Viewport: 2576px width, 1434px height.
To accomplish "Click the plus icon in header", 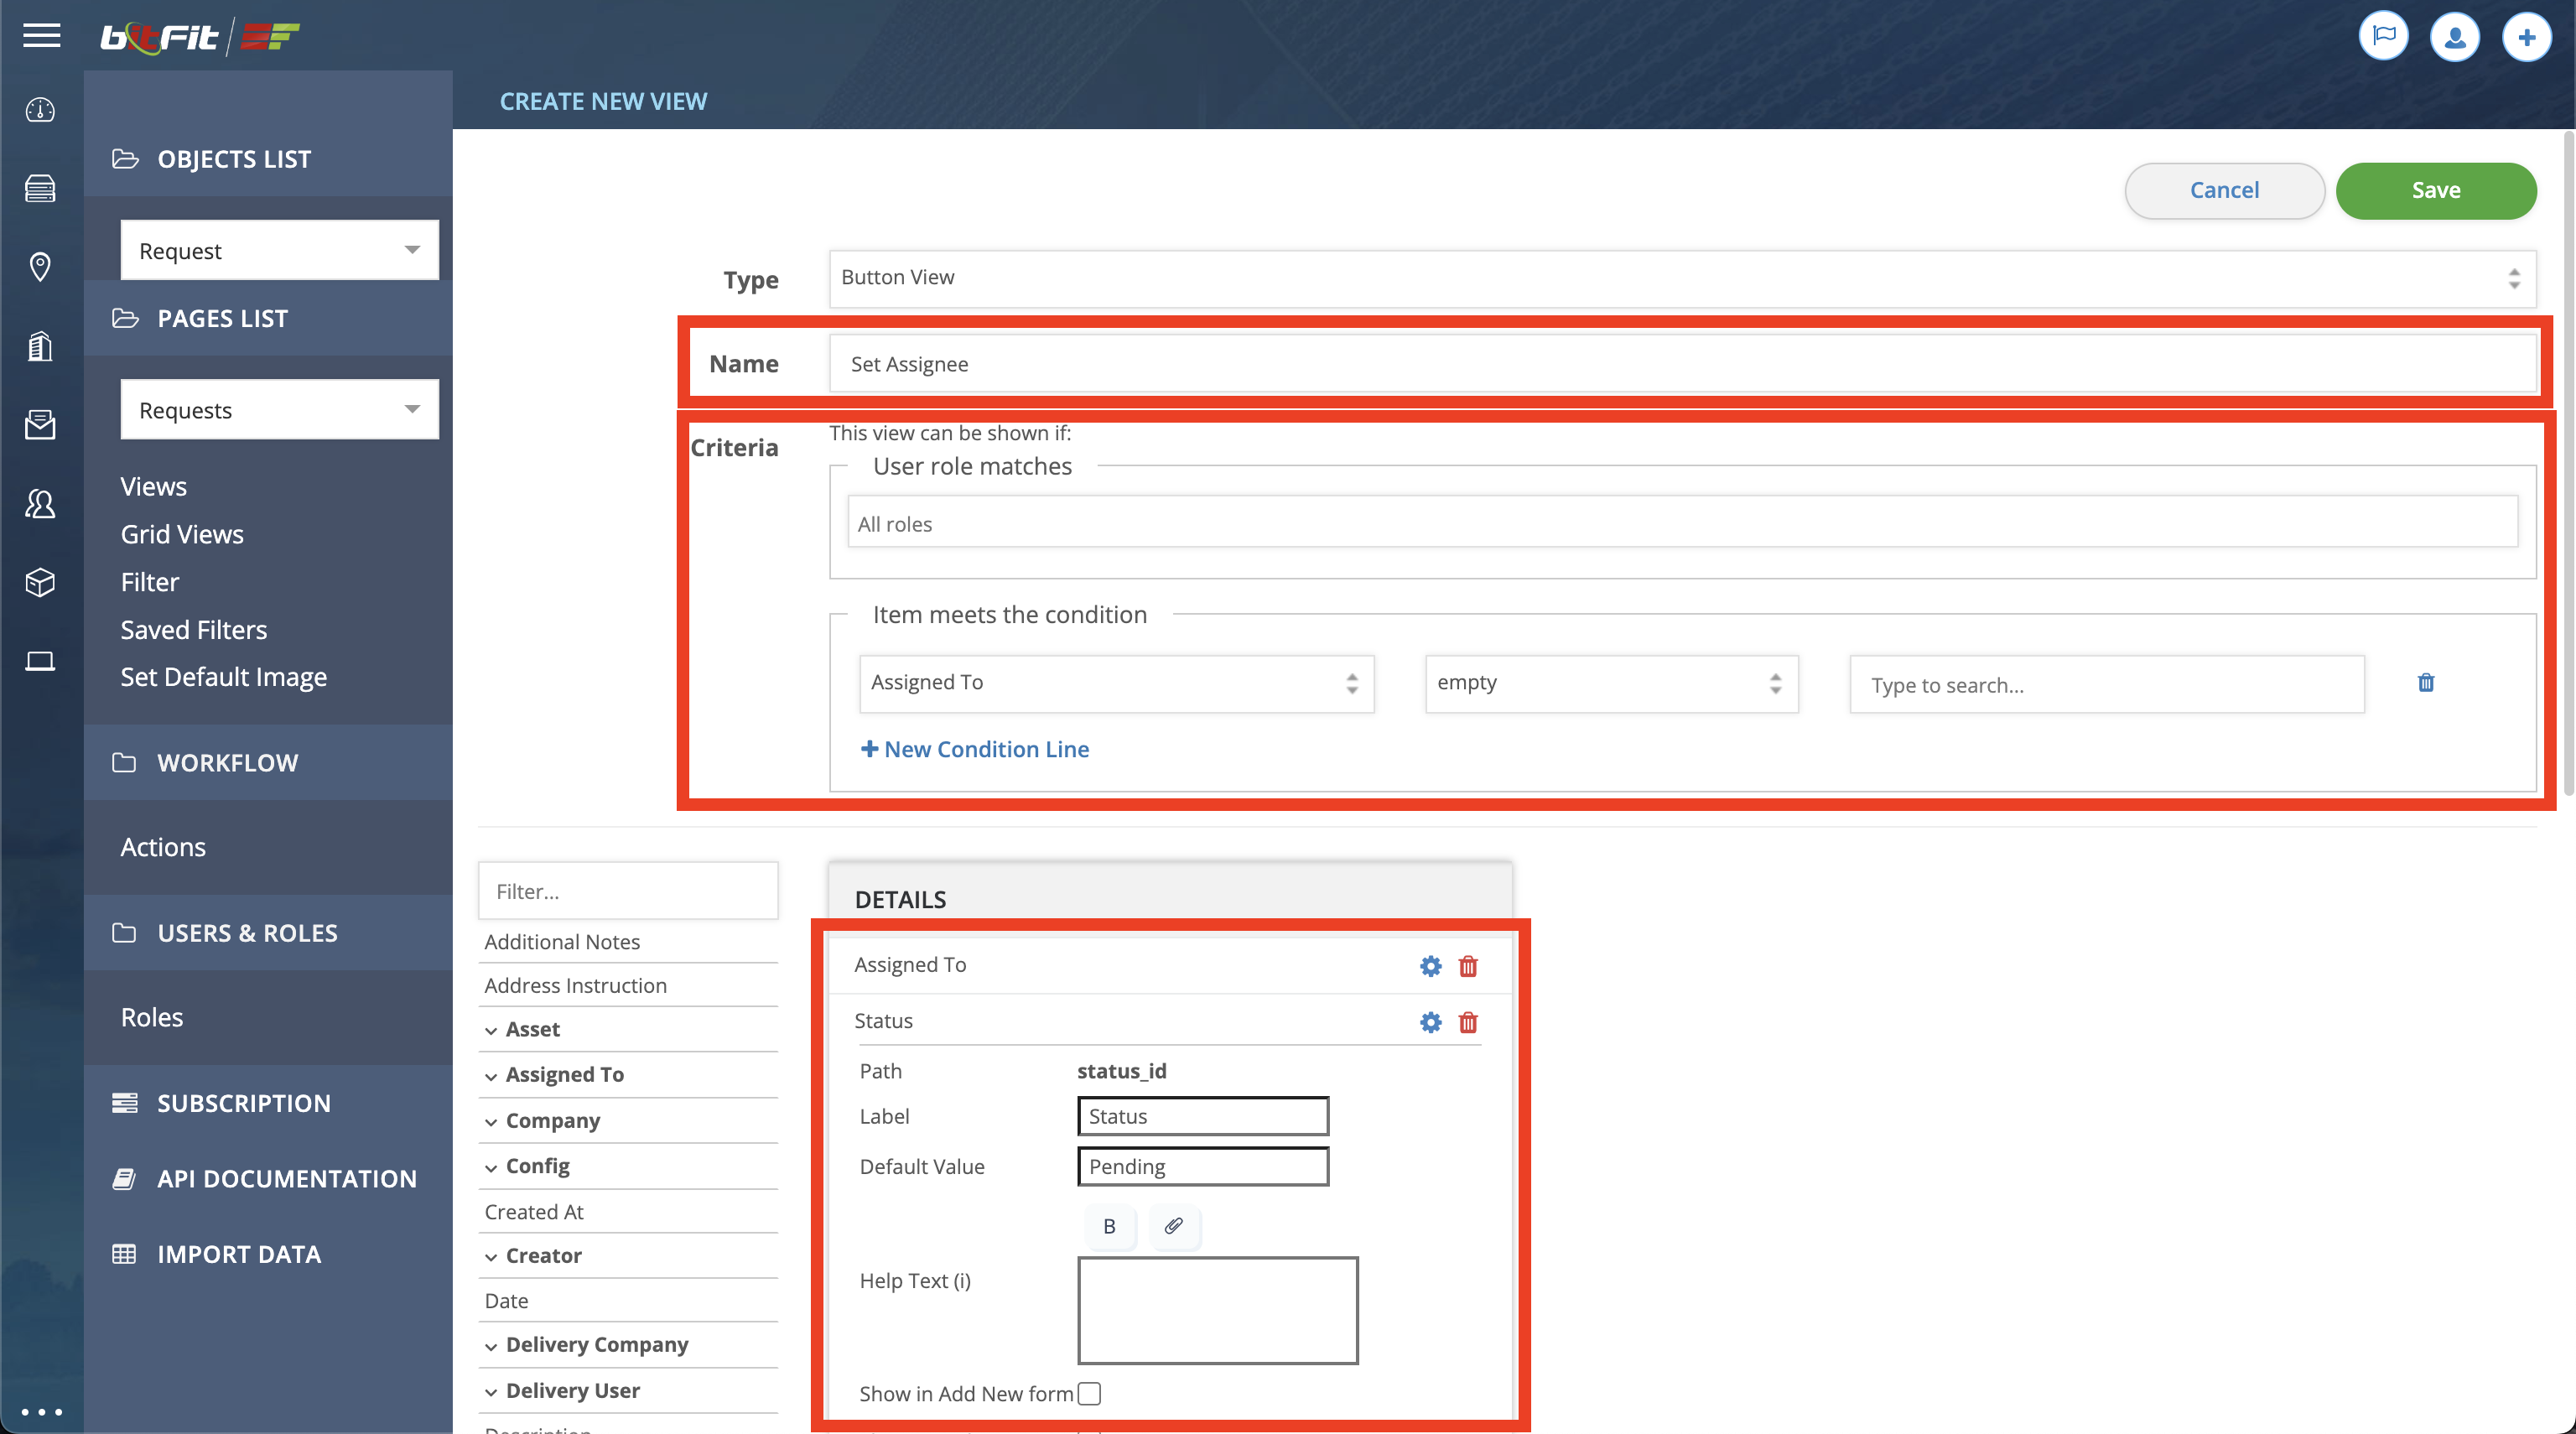I will click(x=2526, y=37).
